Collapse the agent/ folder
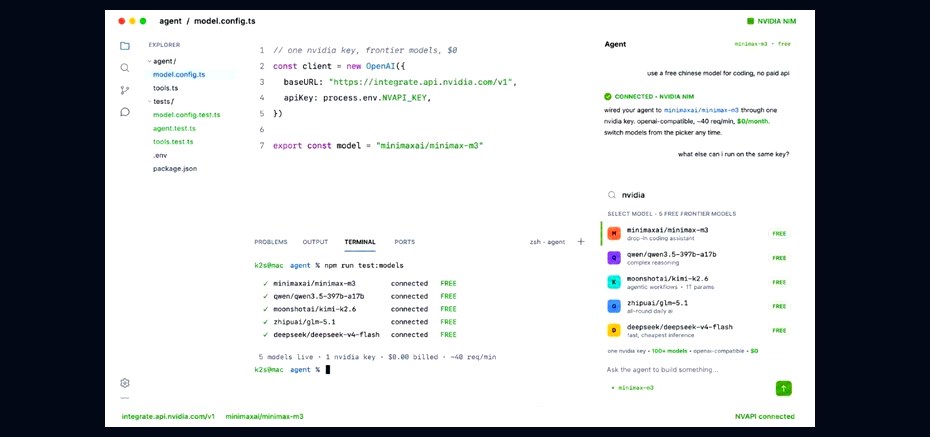The image size is (930, 437). point(162,61)
